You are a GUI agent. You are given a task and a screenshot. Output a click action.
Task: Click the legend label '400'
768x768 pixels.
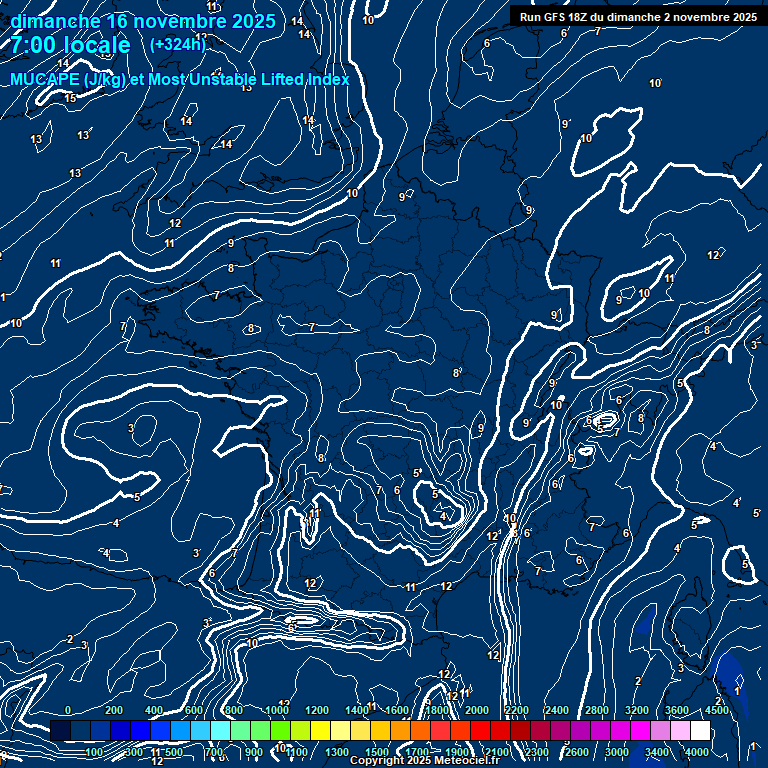tap(154, 710)
